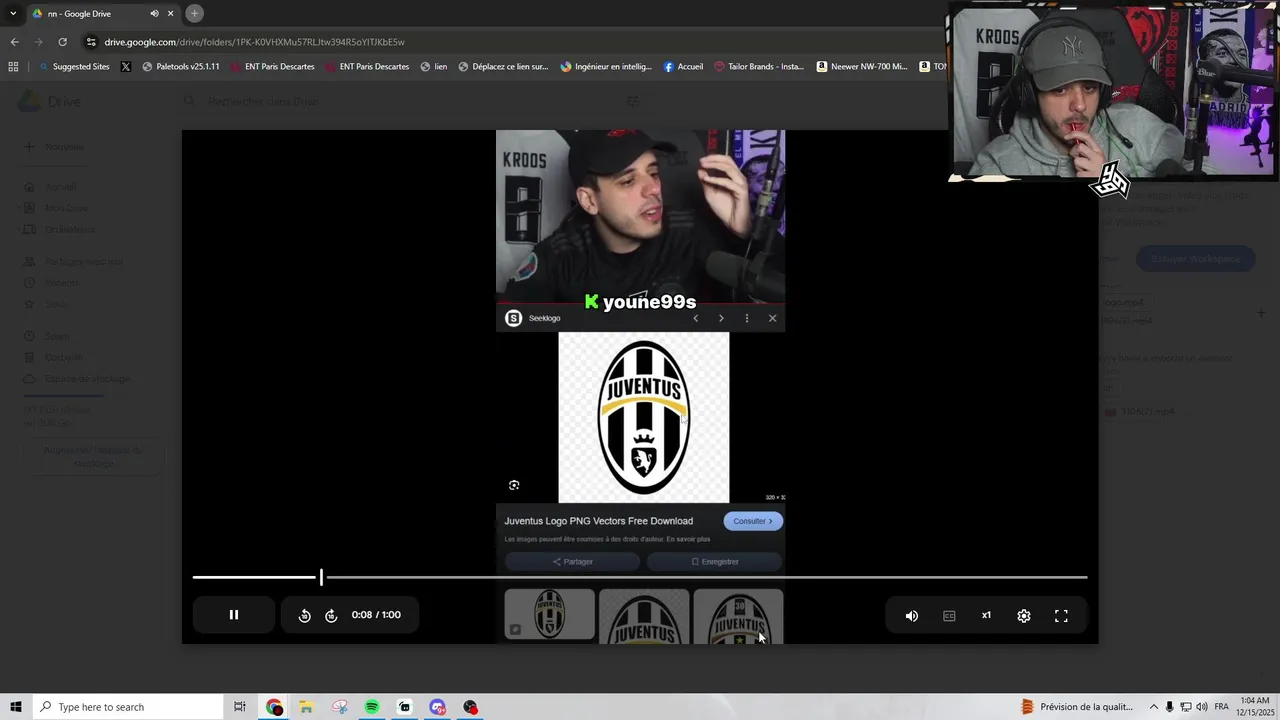Click the first Juventus thumbnail below
The image size is (1280, 720).
[x=549, y=614]
